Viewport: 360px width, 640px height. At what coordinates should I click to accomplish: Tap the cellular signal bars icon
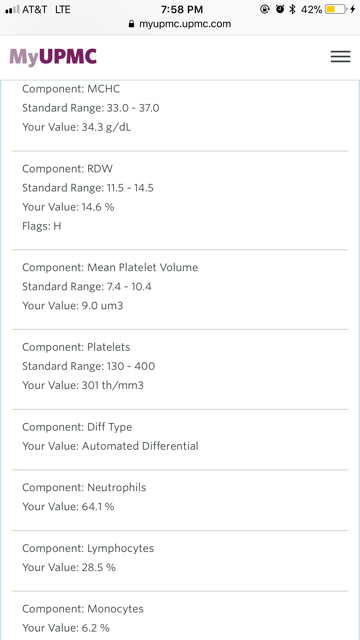click(x=12, y=9)
